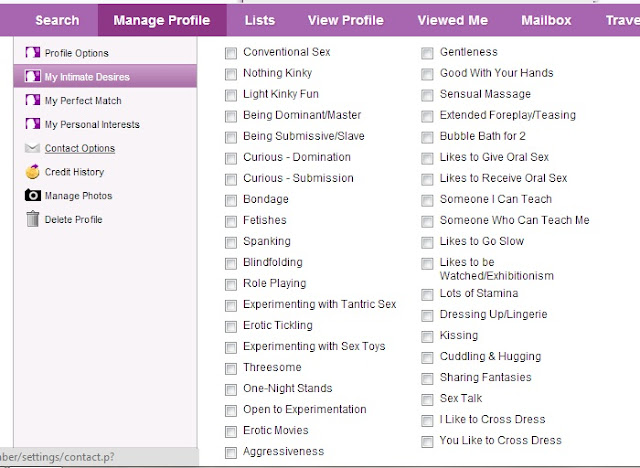The height and width of the screenshot is (468, 640).
Task: Open the Credit History link
Action: click(73, 172)
